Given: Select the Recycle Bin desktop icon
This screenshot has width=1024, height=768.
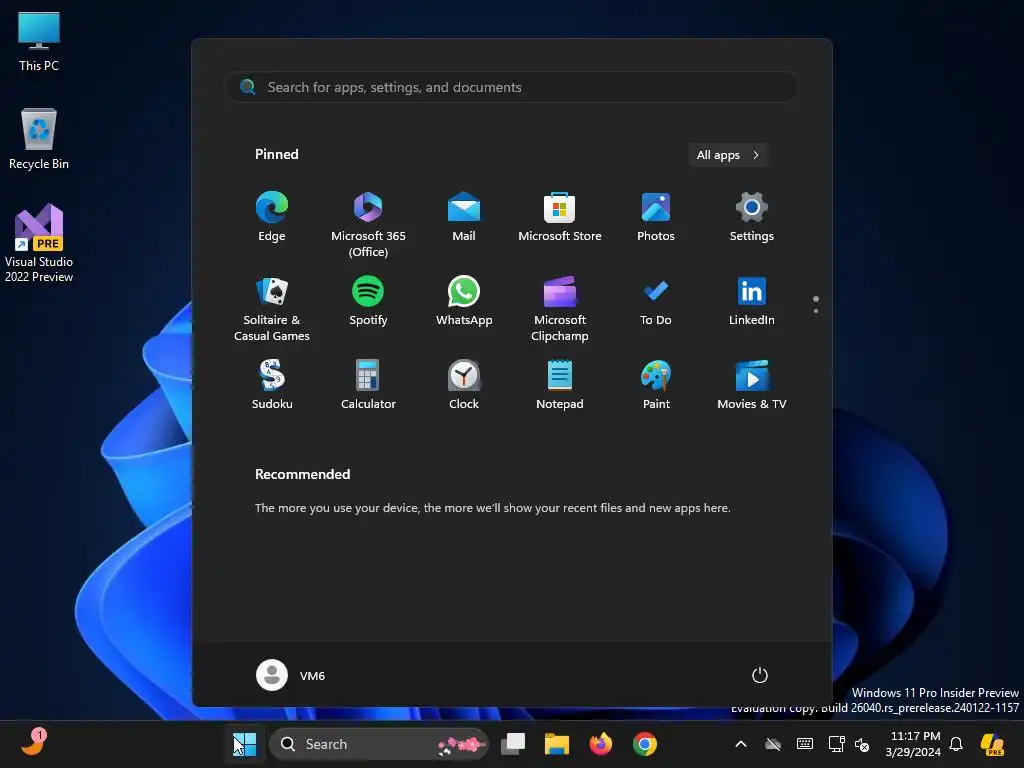Looking at the screenshot, I should click(39, 139).
